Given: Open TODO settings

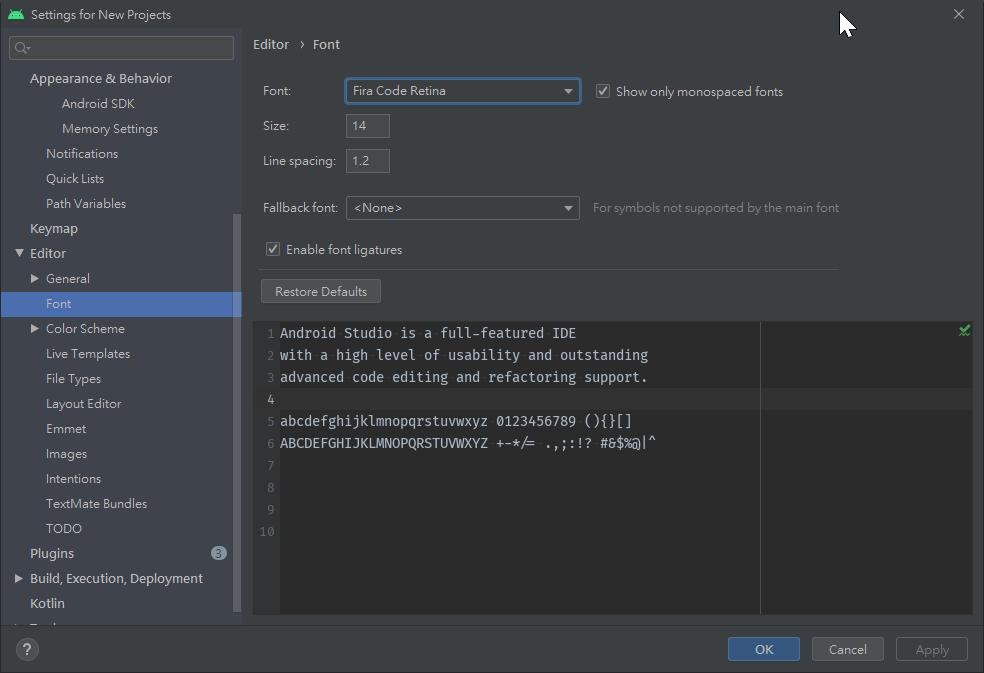Looking at the screenshot, I should tap(64, 529).
